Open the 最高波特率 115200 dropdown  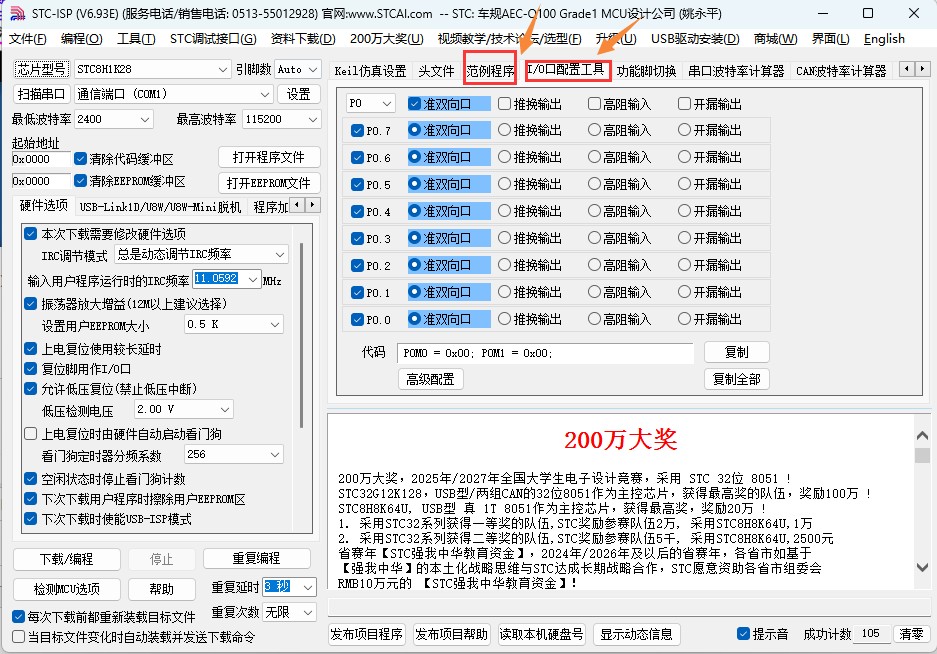(x=313, y=119)
